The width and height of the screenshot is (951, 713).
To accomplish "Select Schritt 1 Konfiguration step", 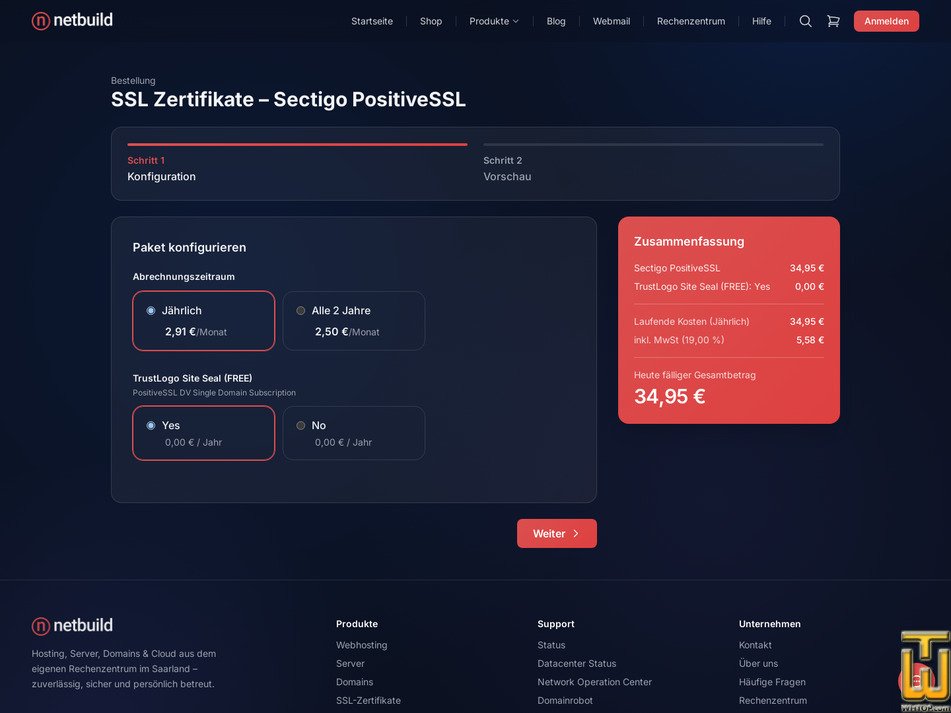I will [x=297, y=164].
